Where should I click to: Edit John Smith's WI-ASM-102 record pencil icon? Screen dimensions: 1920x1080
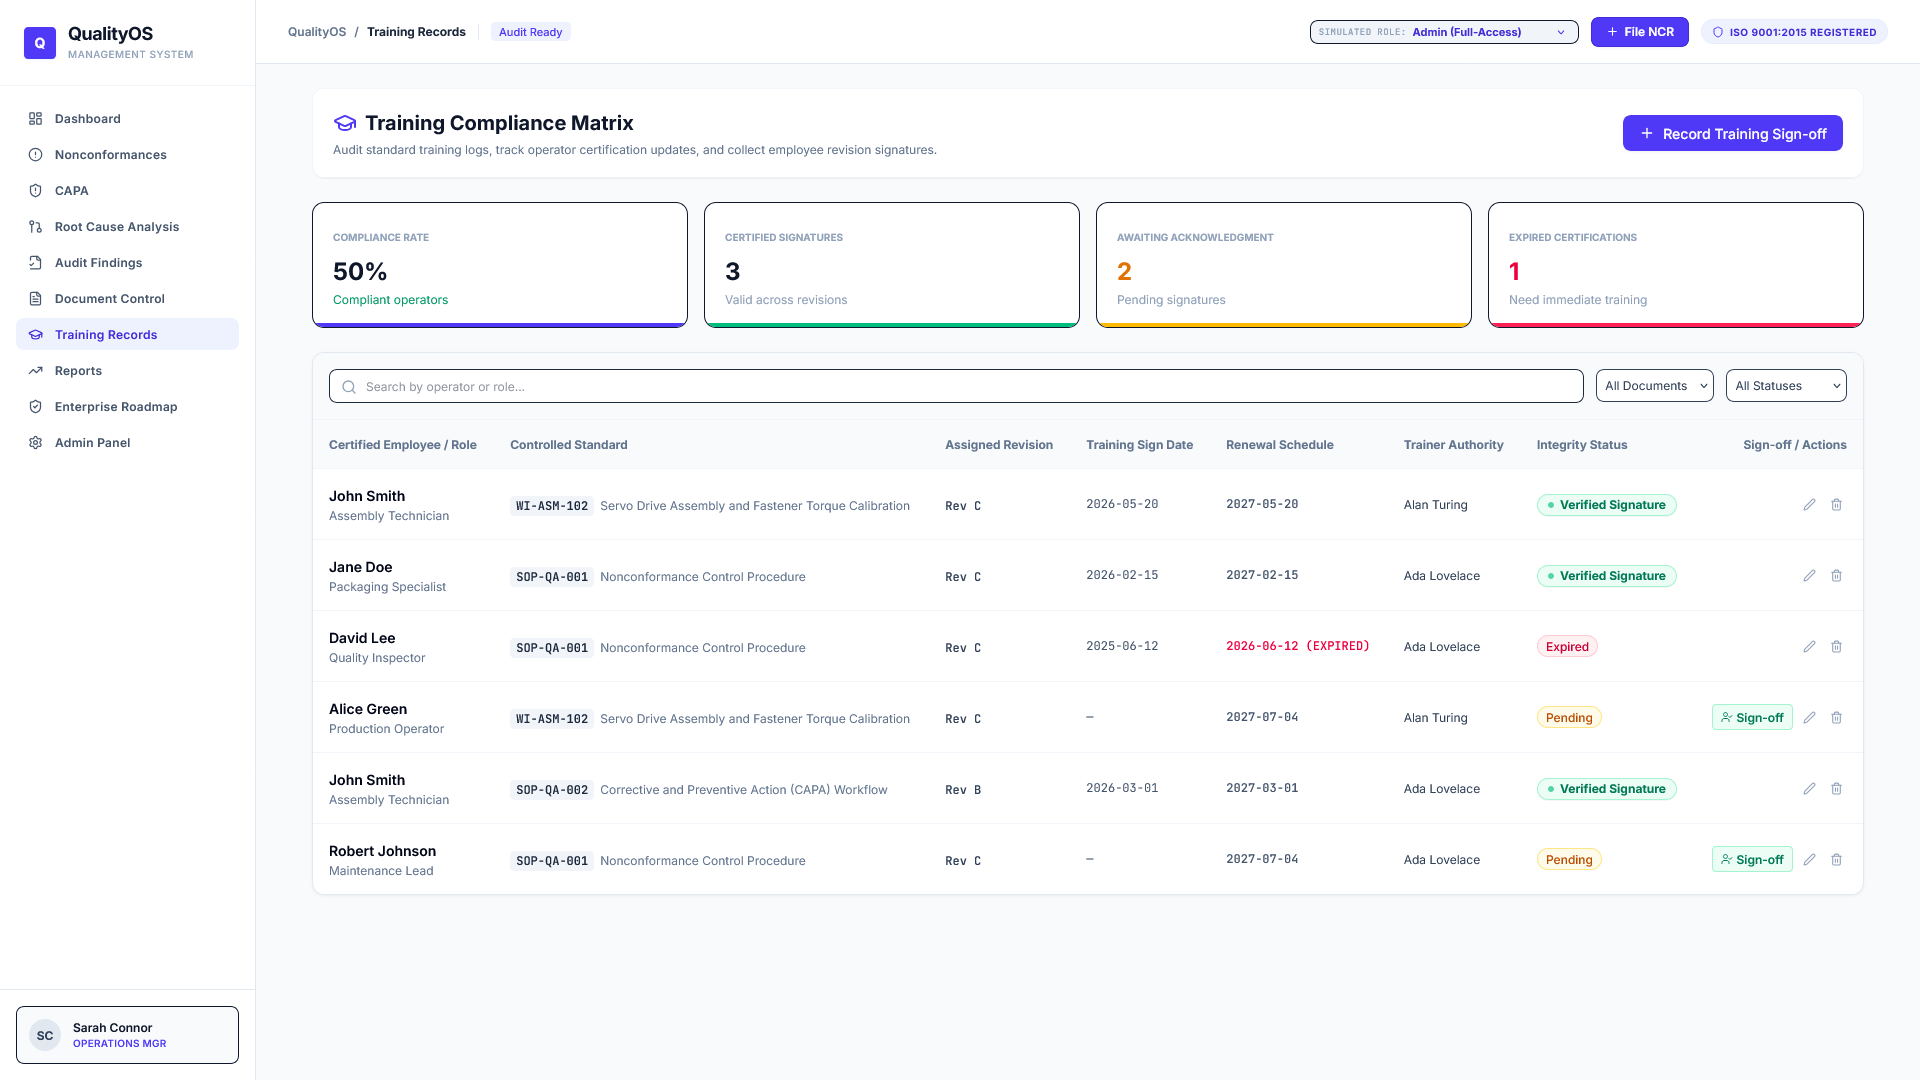pyautogui.click(x=1809, y=505)
